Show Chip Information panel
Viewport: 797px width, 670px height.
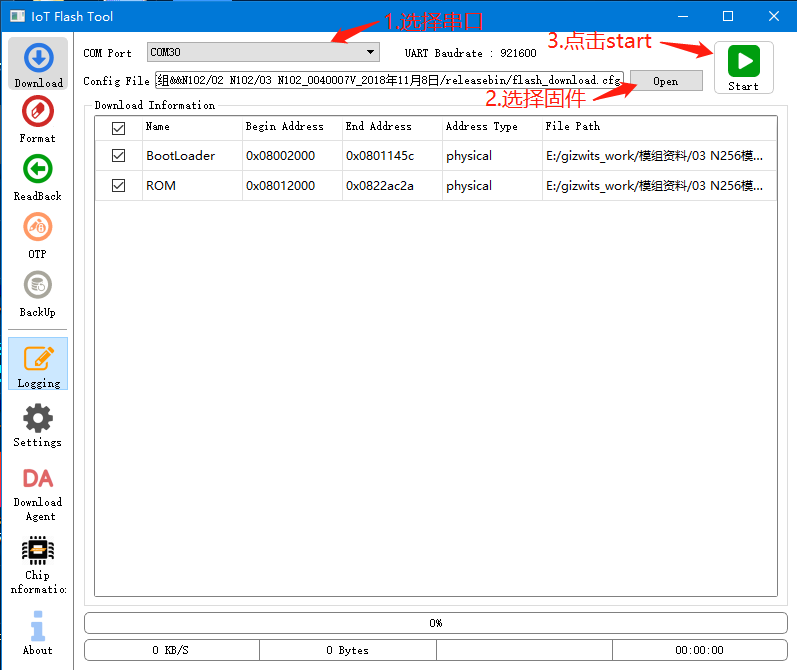(38, 564)
